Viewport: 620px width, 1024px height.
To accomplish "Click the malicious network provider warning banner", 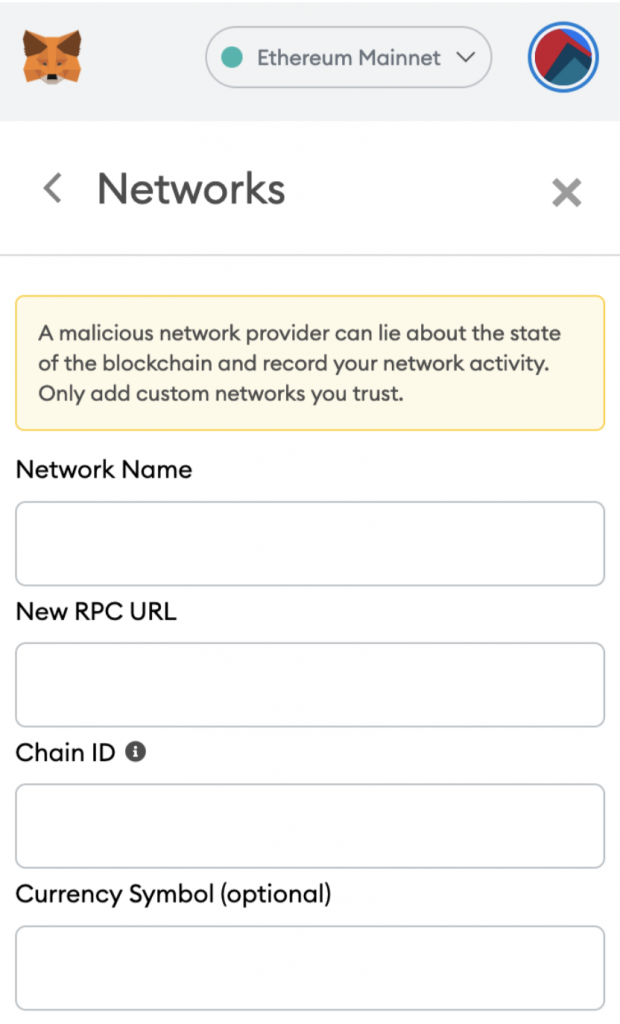I will point(310,363).
